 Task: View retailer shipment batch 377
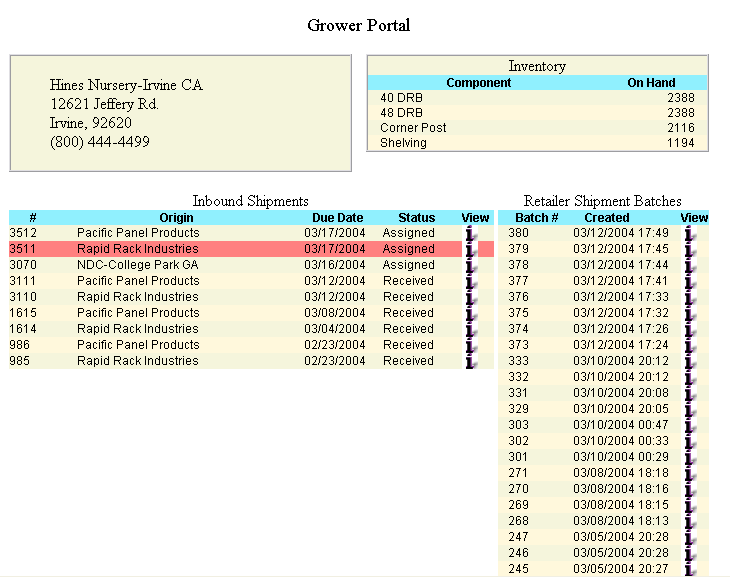(690, 281)
